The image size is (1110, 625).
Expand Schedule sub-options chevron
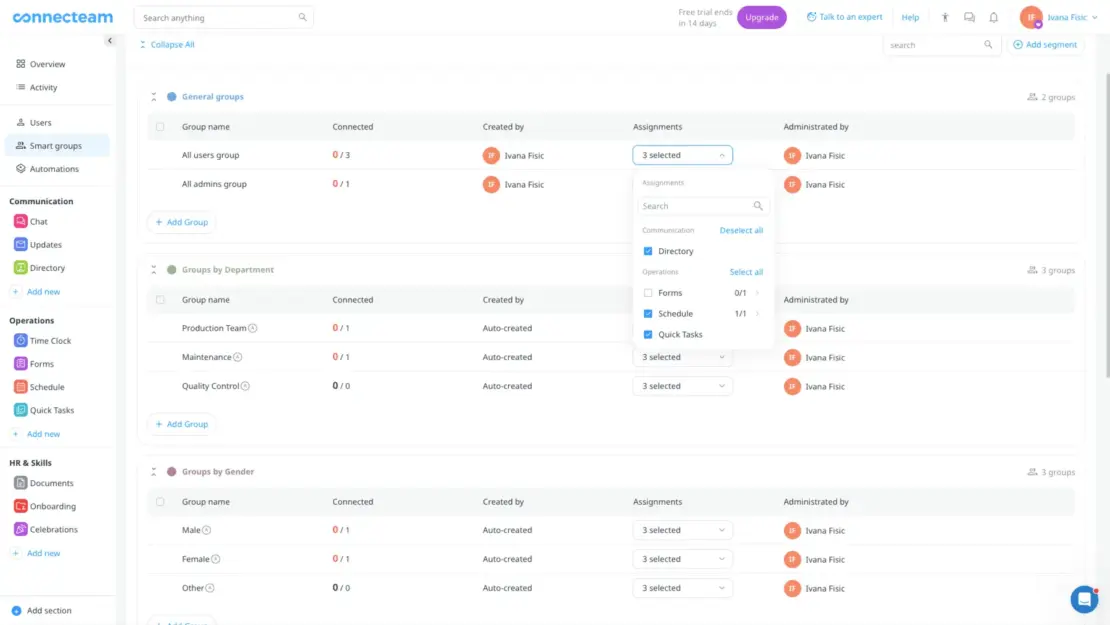pos(757,314)
